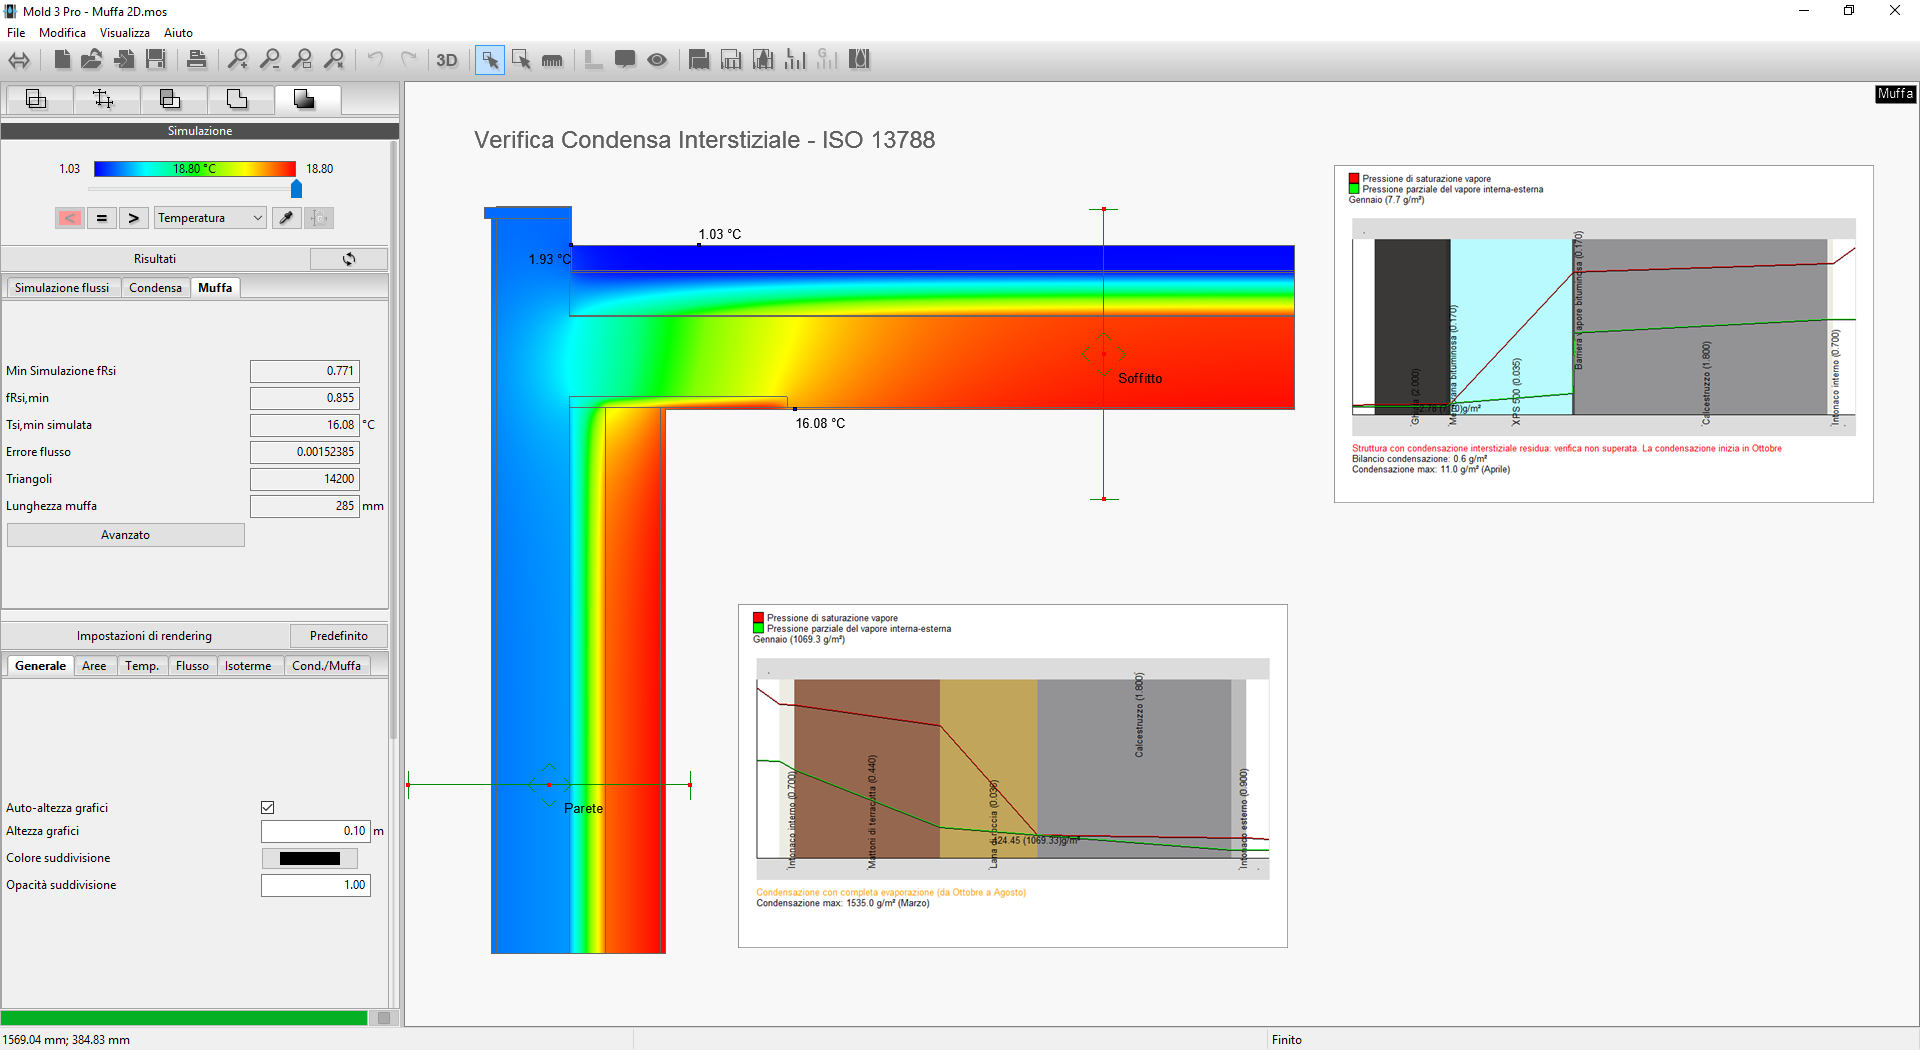Click the black Colore suddivisione swatch
This screenshot has height=1050, width=1920.
310,858
